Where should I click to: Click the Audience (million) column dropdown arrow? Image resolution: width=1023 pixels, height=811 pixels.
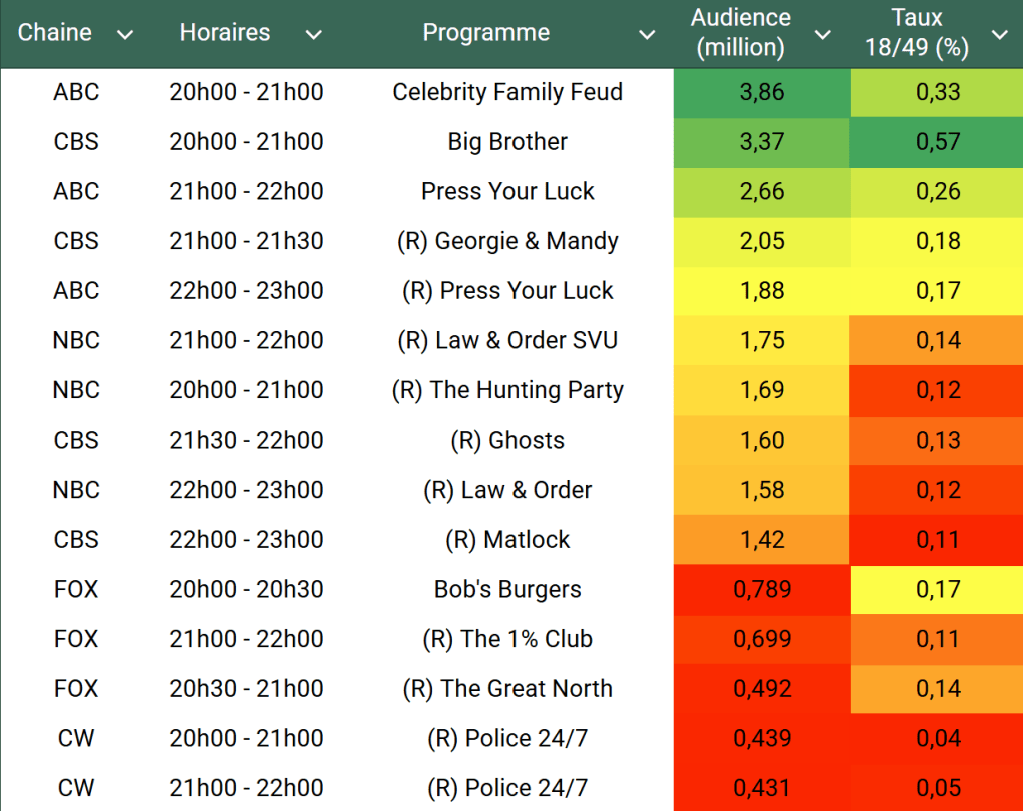tap(822, 35)
